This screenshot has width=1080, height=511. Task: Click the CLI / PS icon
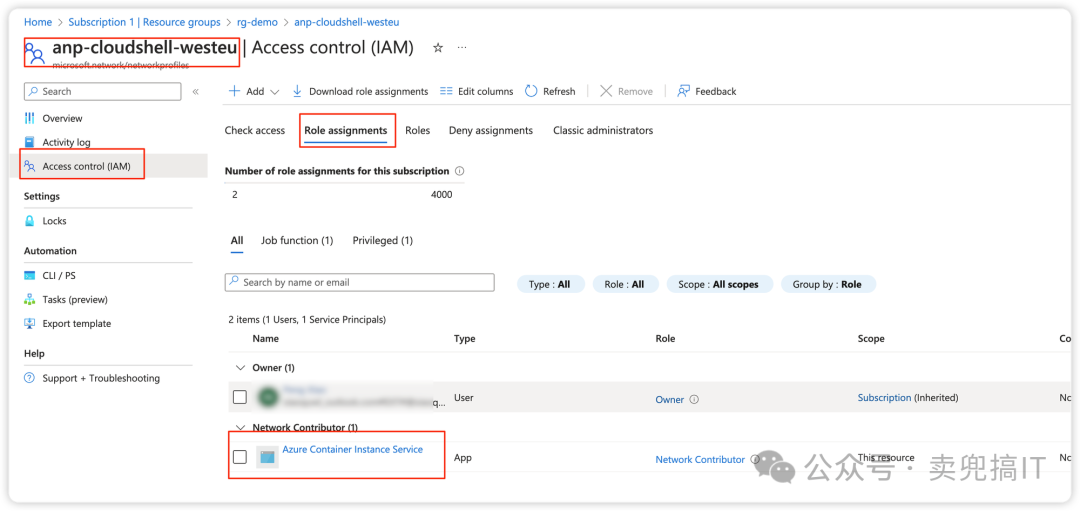pos(30,275)
